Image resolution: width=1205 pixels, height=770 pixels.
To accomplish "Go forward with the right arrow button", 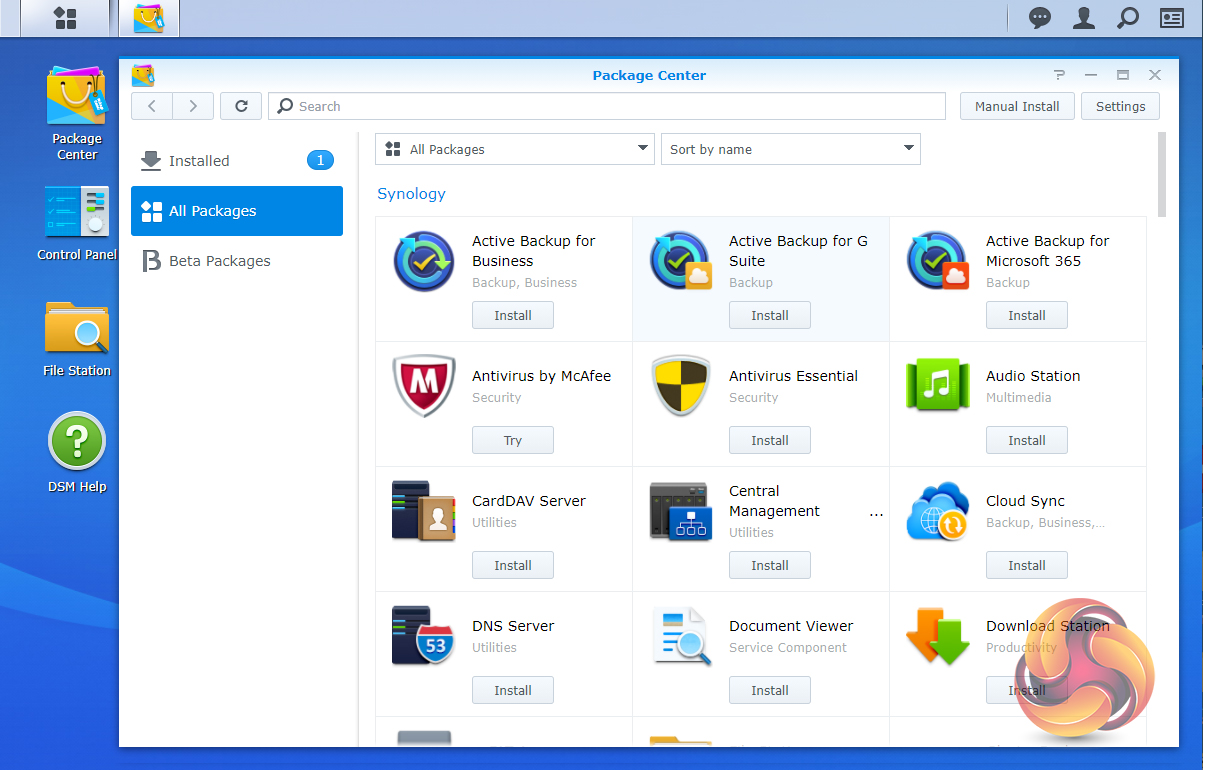I will point(193,106).
